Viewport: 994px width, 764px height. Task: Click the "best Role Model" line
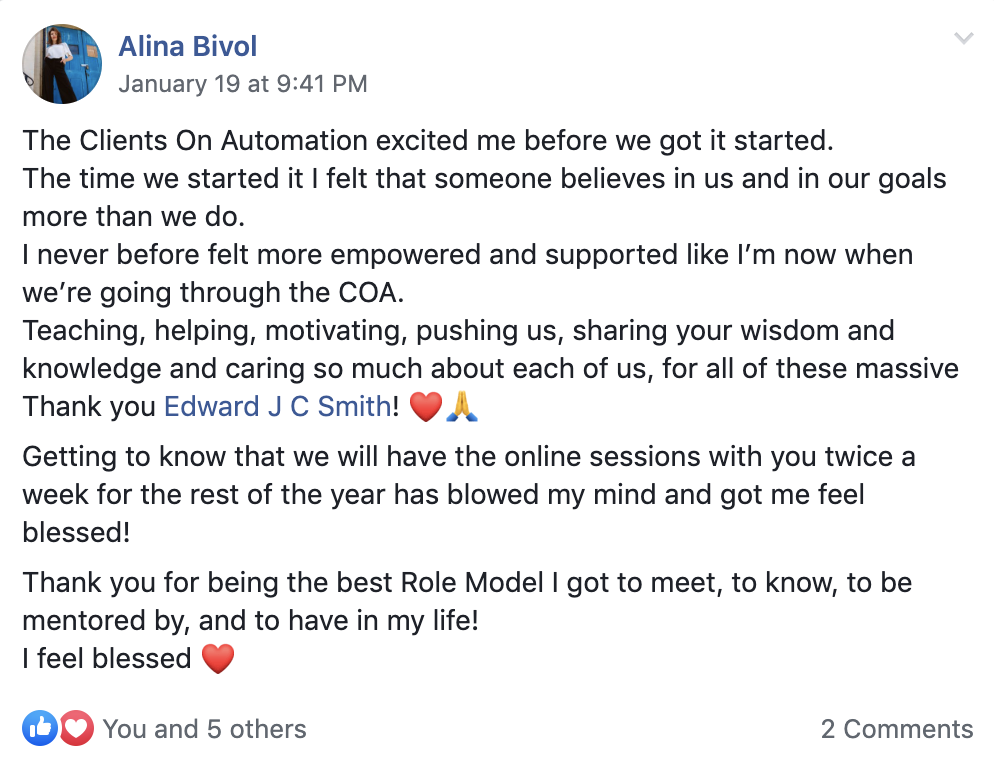pyautogui.click(x=467, y=583)
